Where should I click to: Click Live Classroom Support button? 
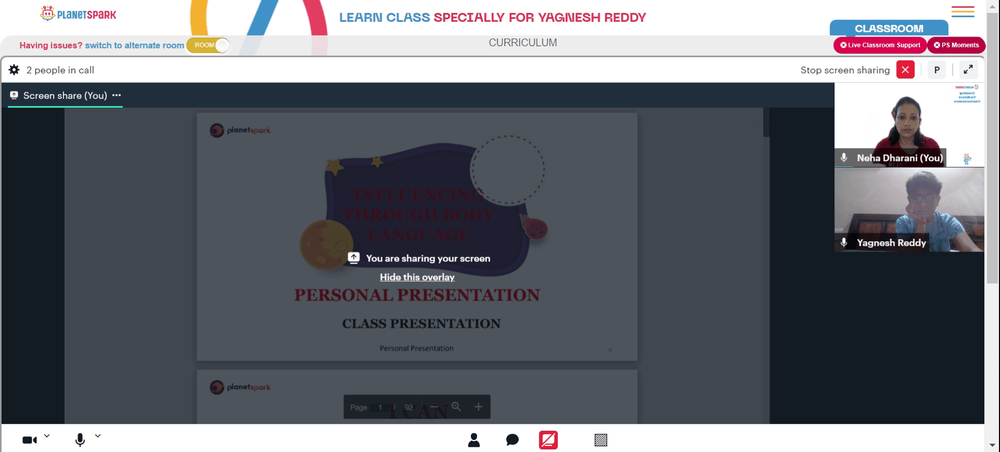pyautogui.click(x=879, y=45)
